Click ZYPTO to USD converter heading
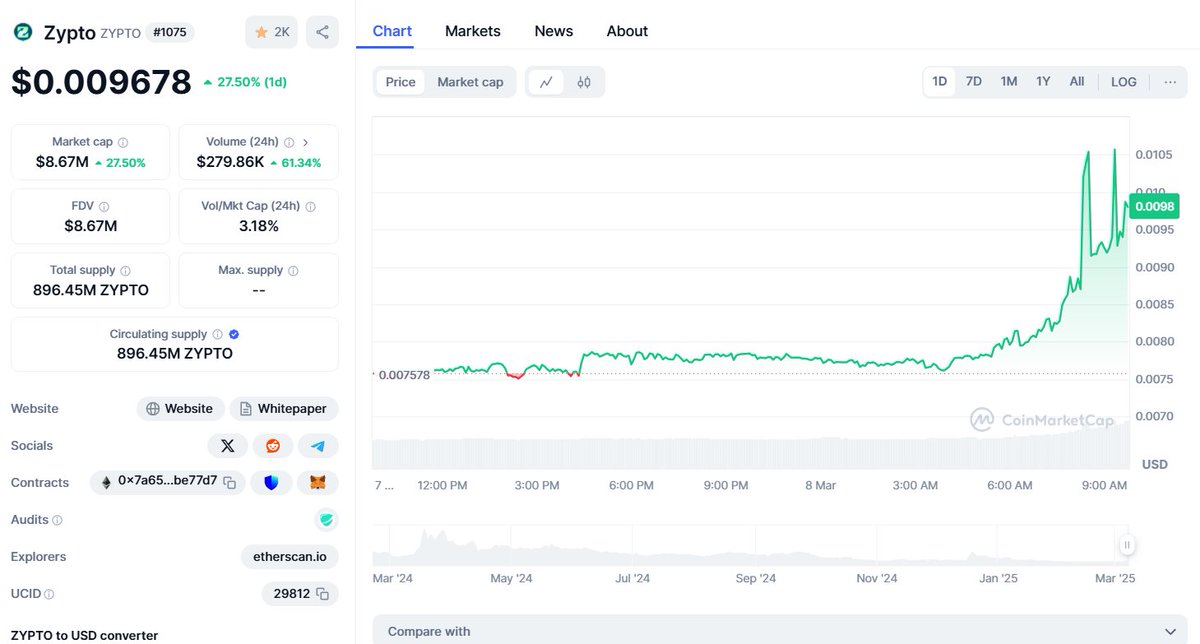The image size is (1200, 644). click(84, 635)
